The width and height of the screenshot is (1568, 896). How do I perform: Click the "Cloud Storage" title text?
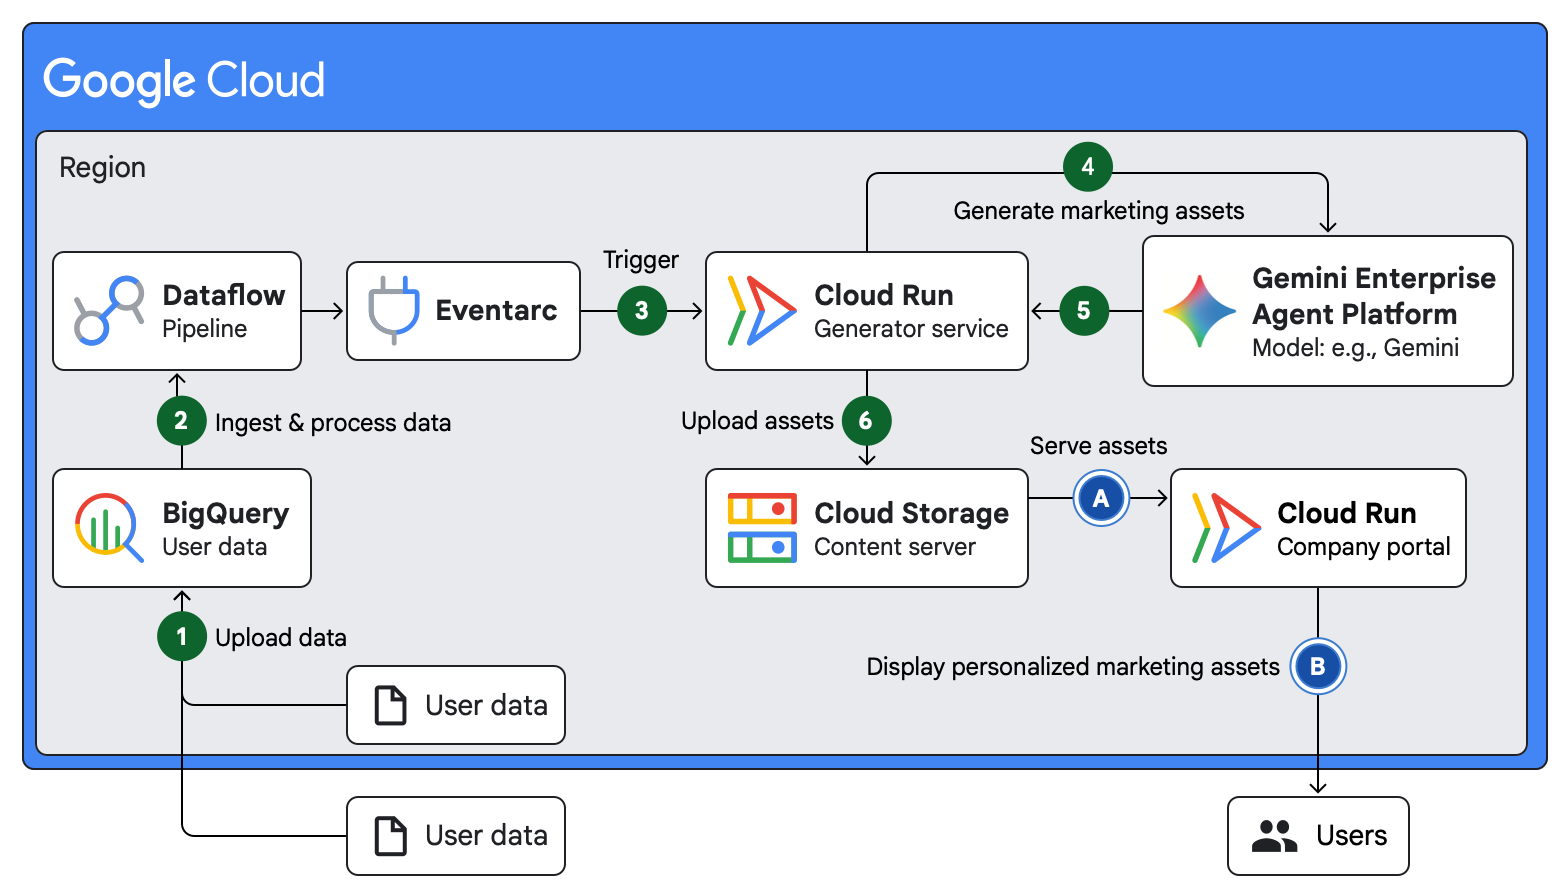click(911, 513)
